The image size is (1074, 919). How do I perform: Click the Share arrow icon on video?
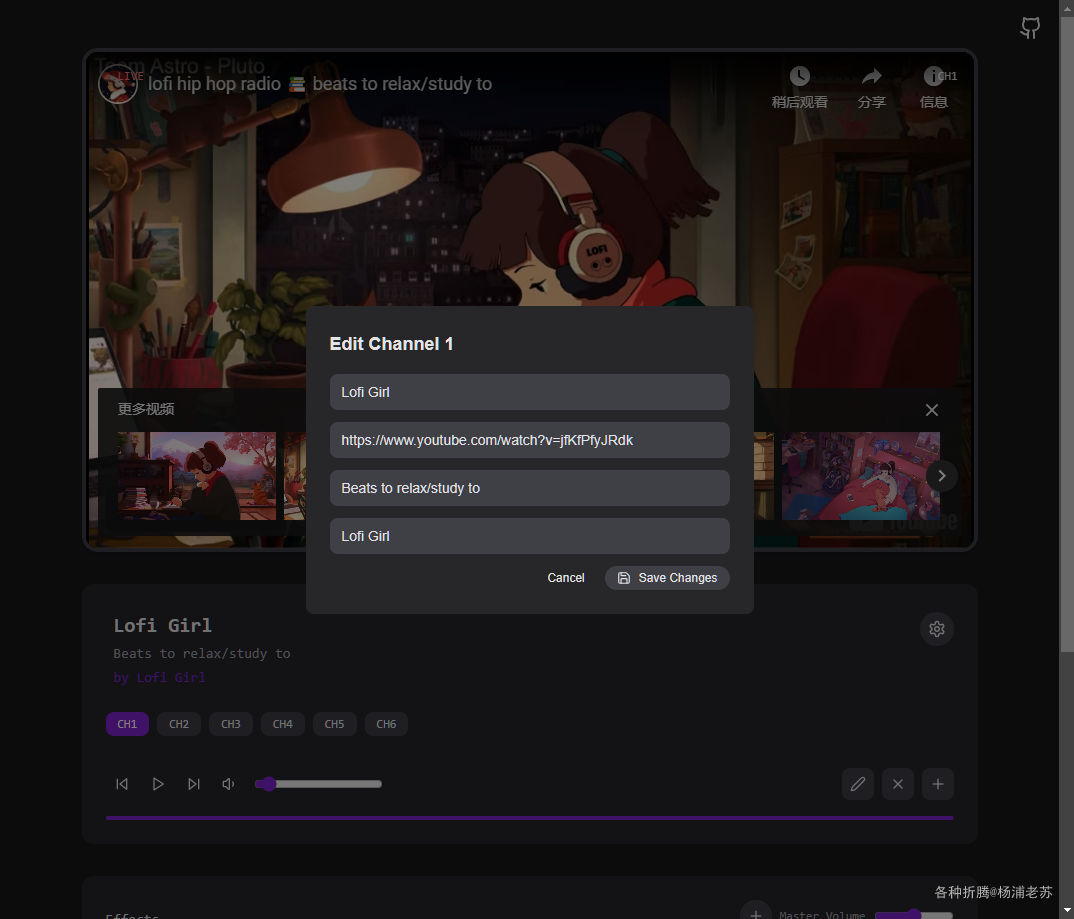tap(871, 76)
